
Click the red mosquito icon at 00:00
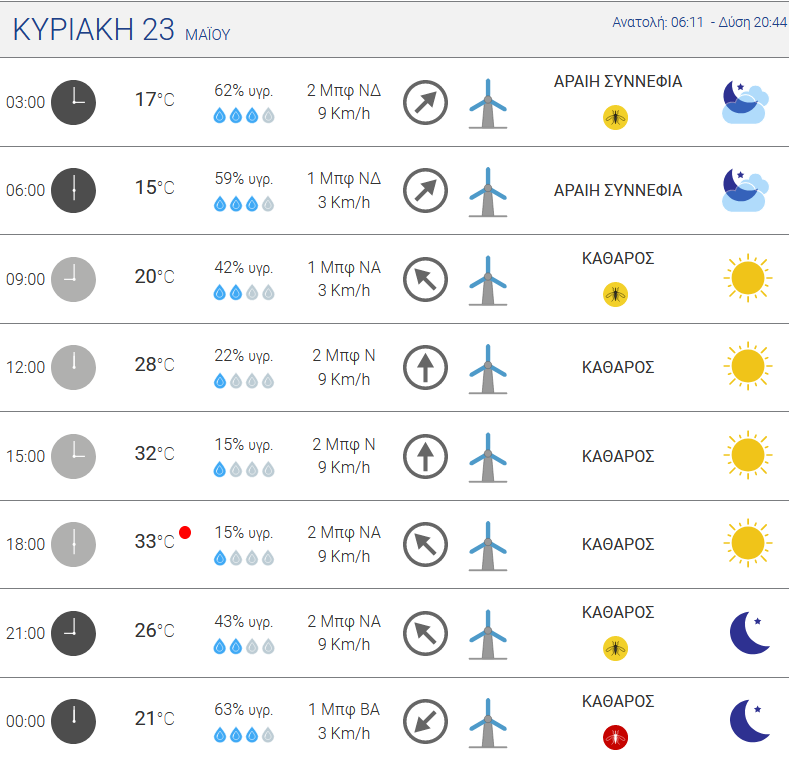615,737
